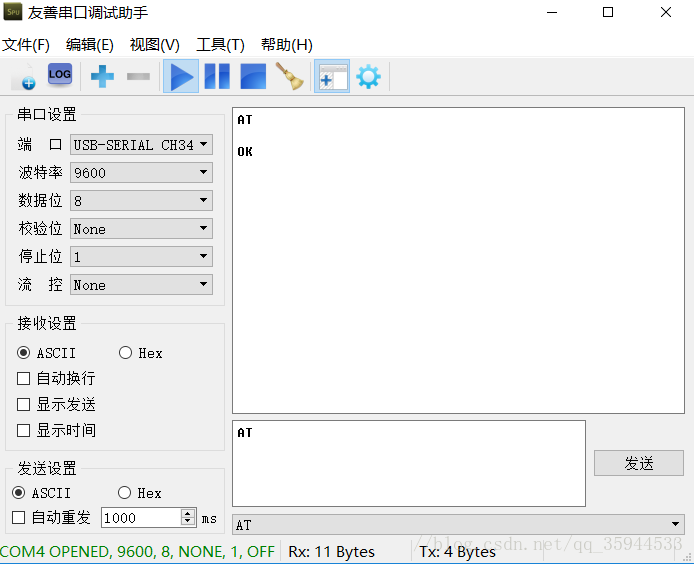Open the 流控 None dropdown
Viewport: 694px width, 564px height.
tap(141, 285)
